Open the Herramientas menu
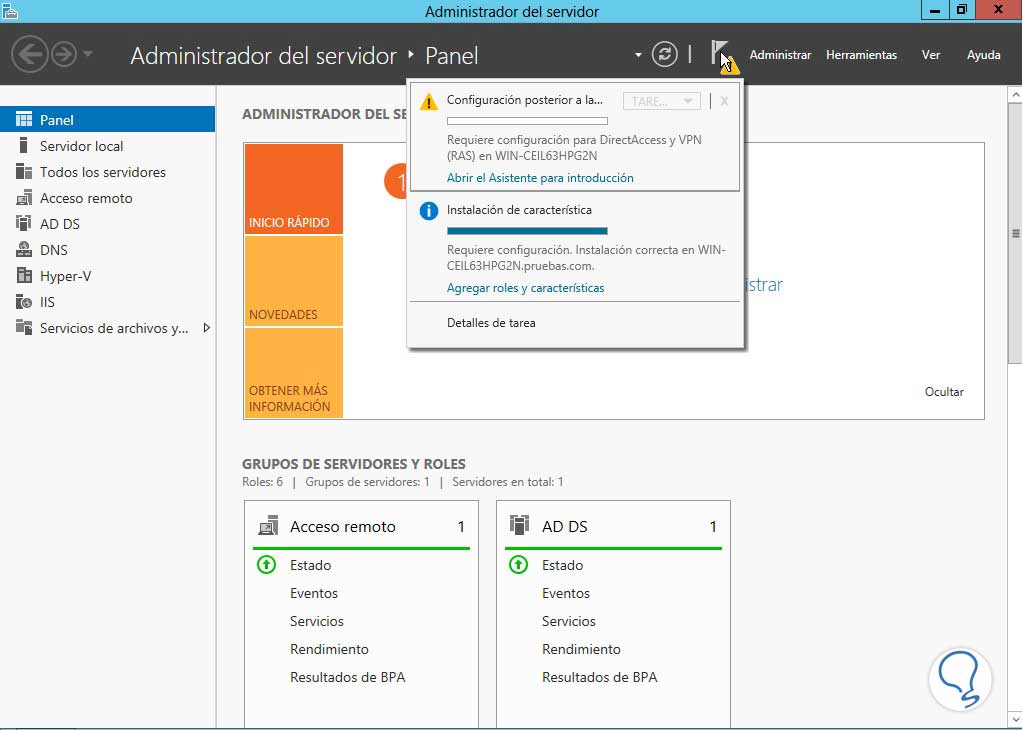This screenshot has width=1022, height=730. coord(861,55)
